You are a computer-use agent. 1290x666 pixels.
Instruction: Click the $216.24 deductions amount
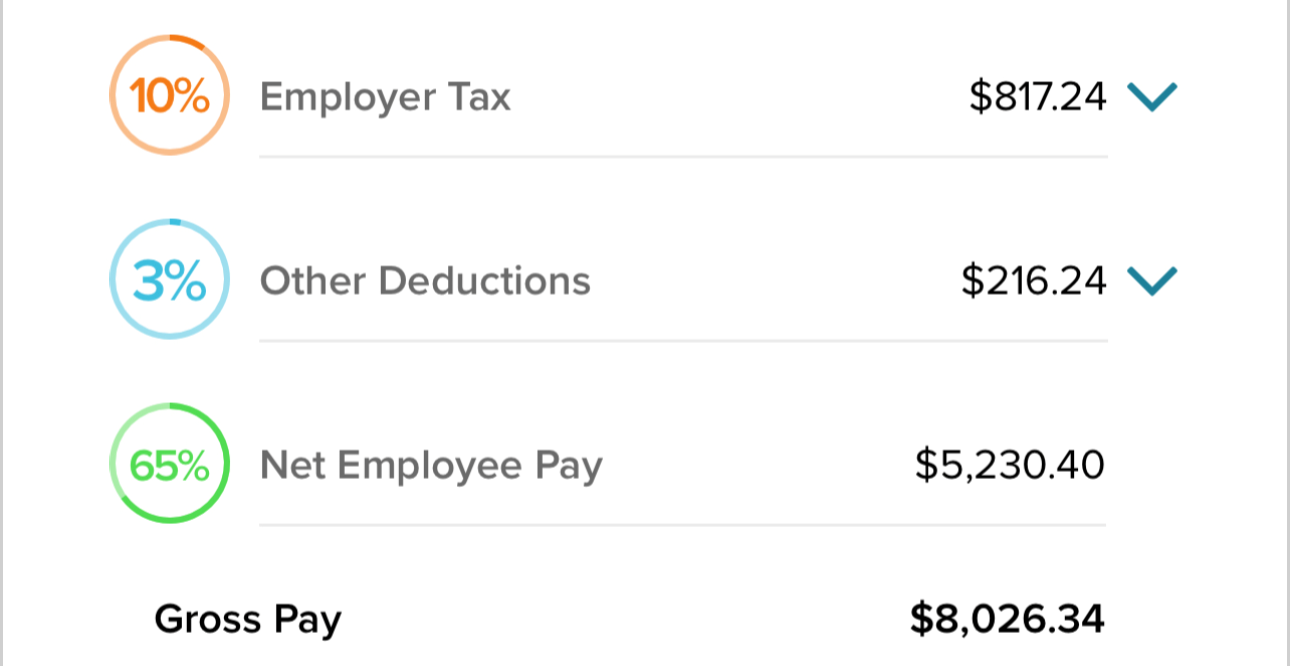[1034, 281]
